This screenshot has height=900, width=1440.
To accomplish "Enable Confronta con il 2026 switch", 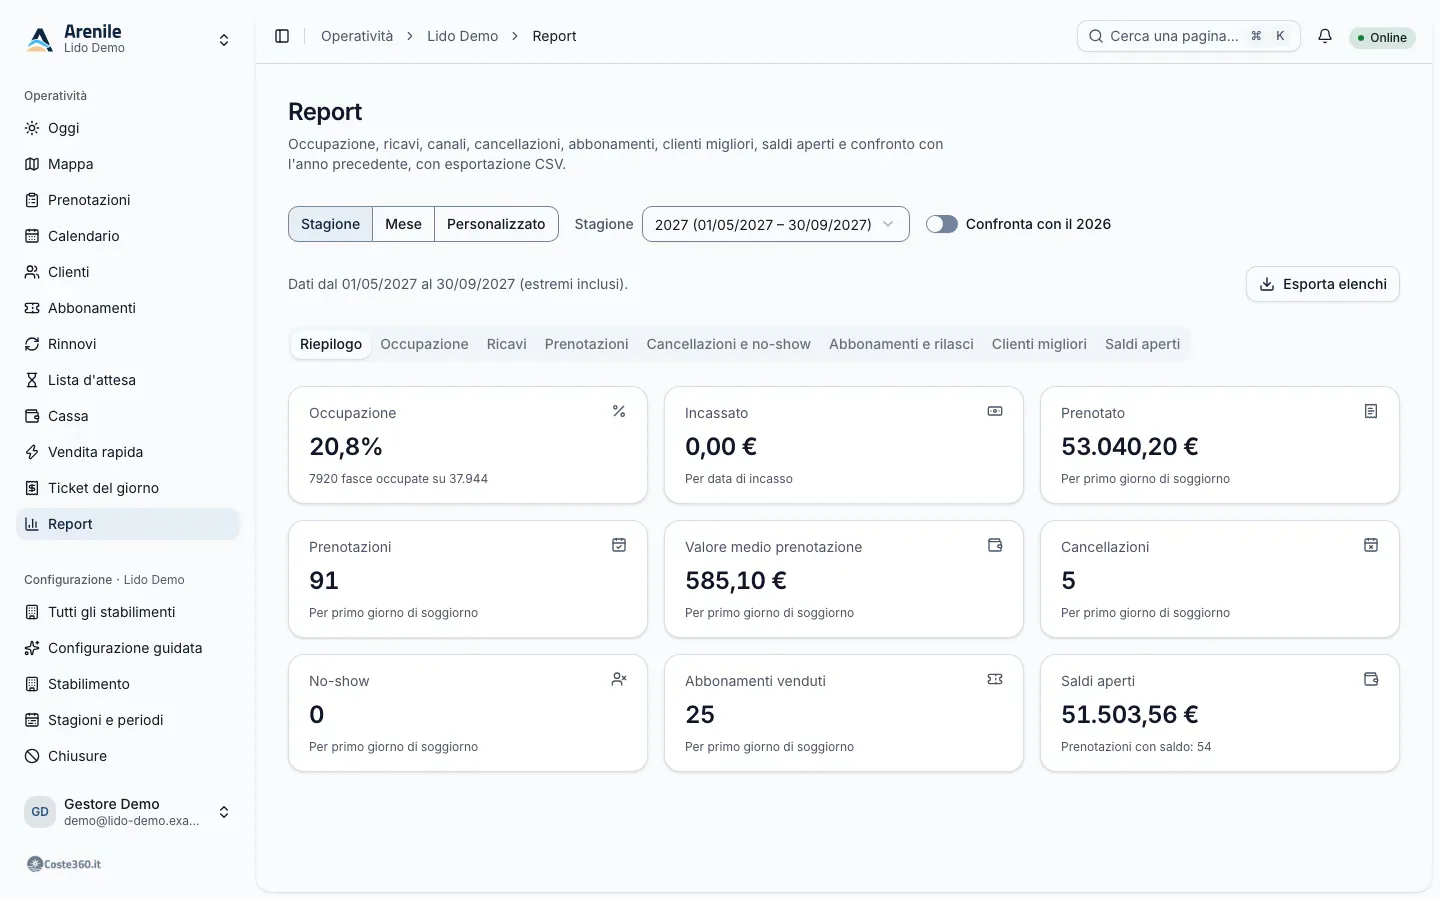I will (941, 224).
